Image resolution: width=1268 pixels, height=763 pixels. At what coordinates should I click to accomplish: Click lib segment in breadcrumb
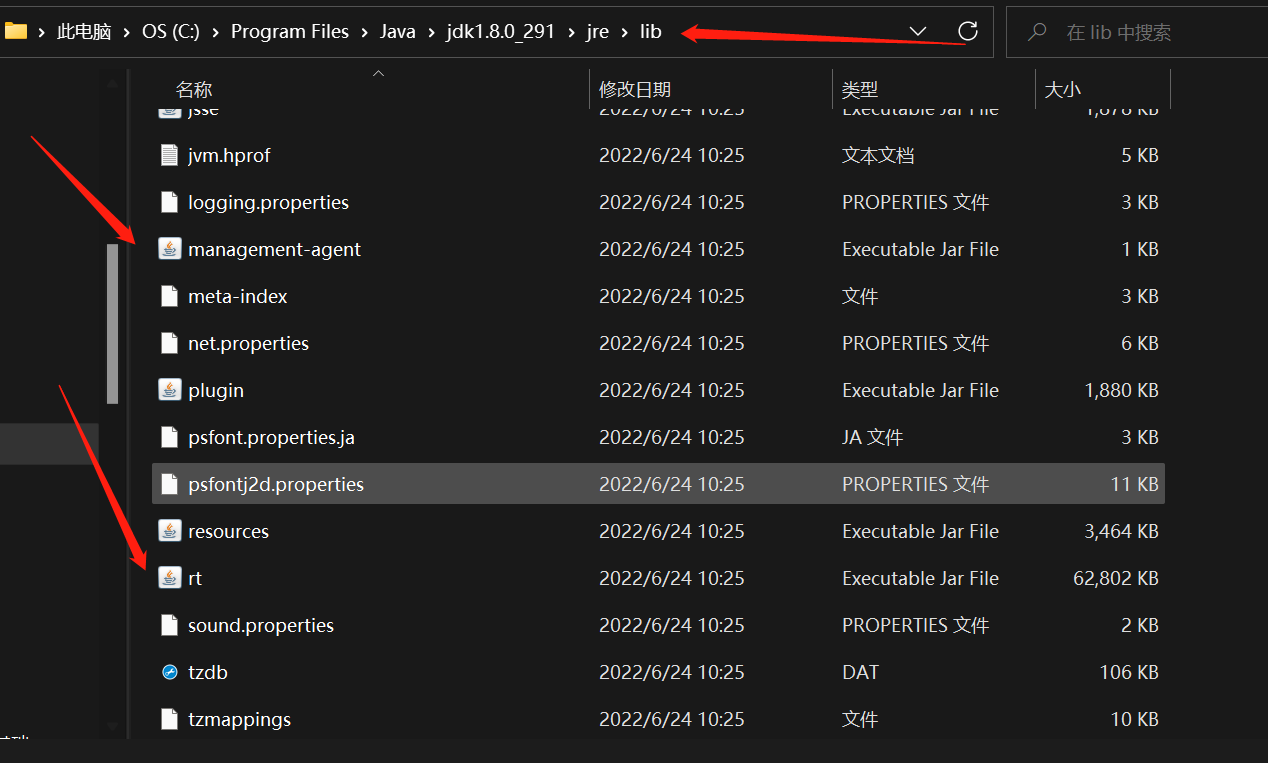[650, 32]
